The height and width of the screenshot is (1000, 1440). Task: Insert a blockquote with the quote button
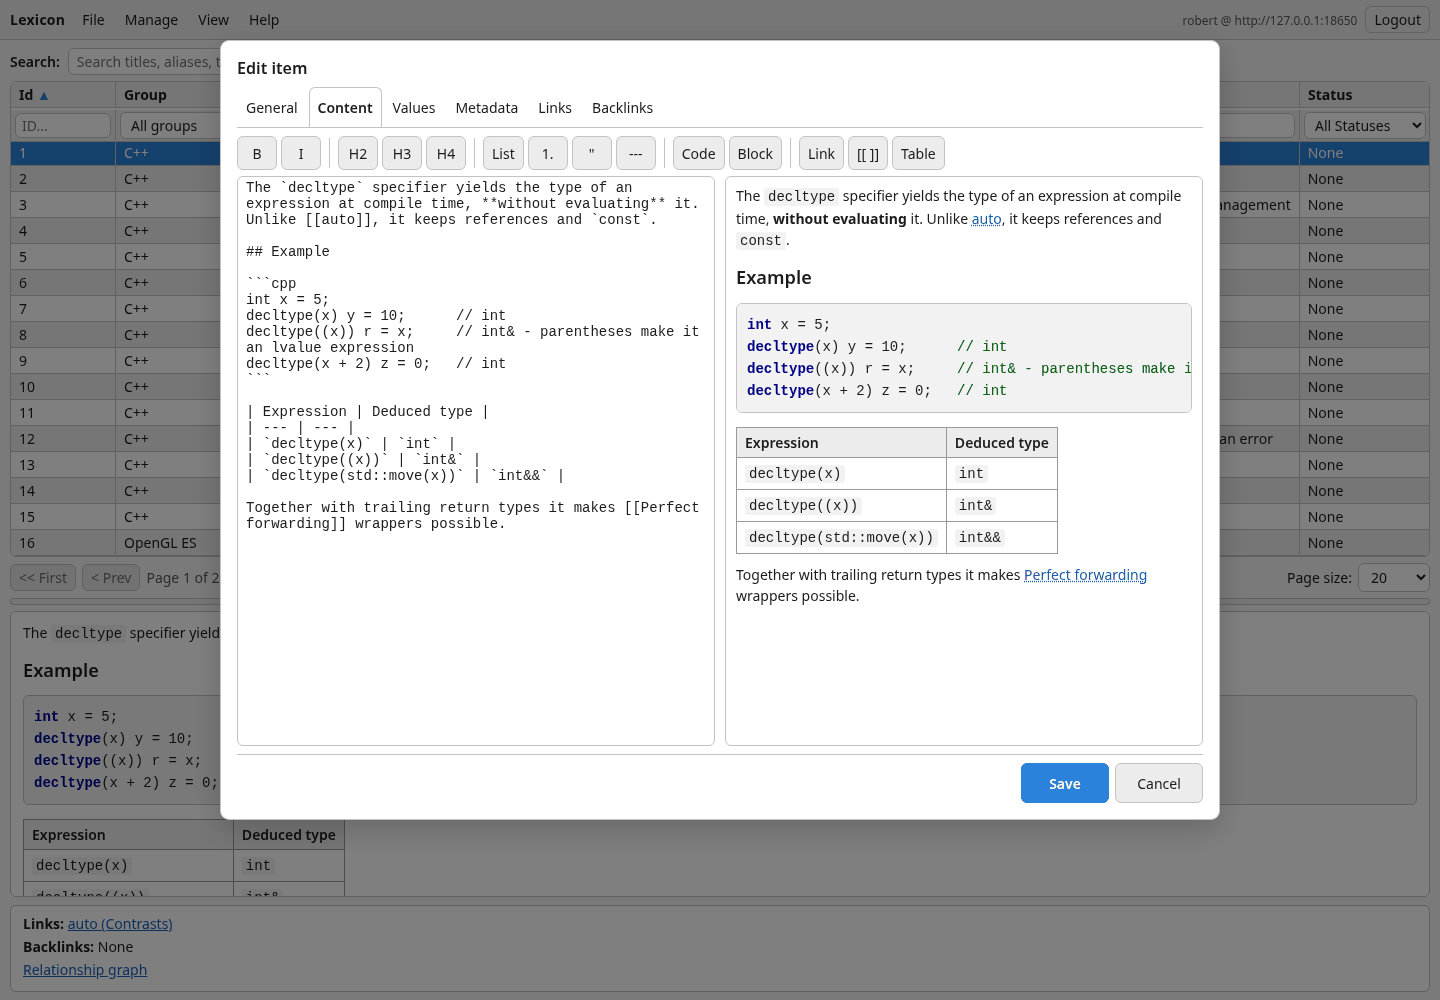tap(592, 154)
